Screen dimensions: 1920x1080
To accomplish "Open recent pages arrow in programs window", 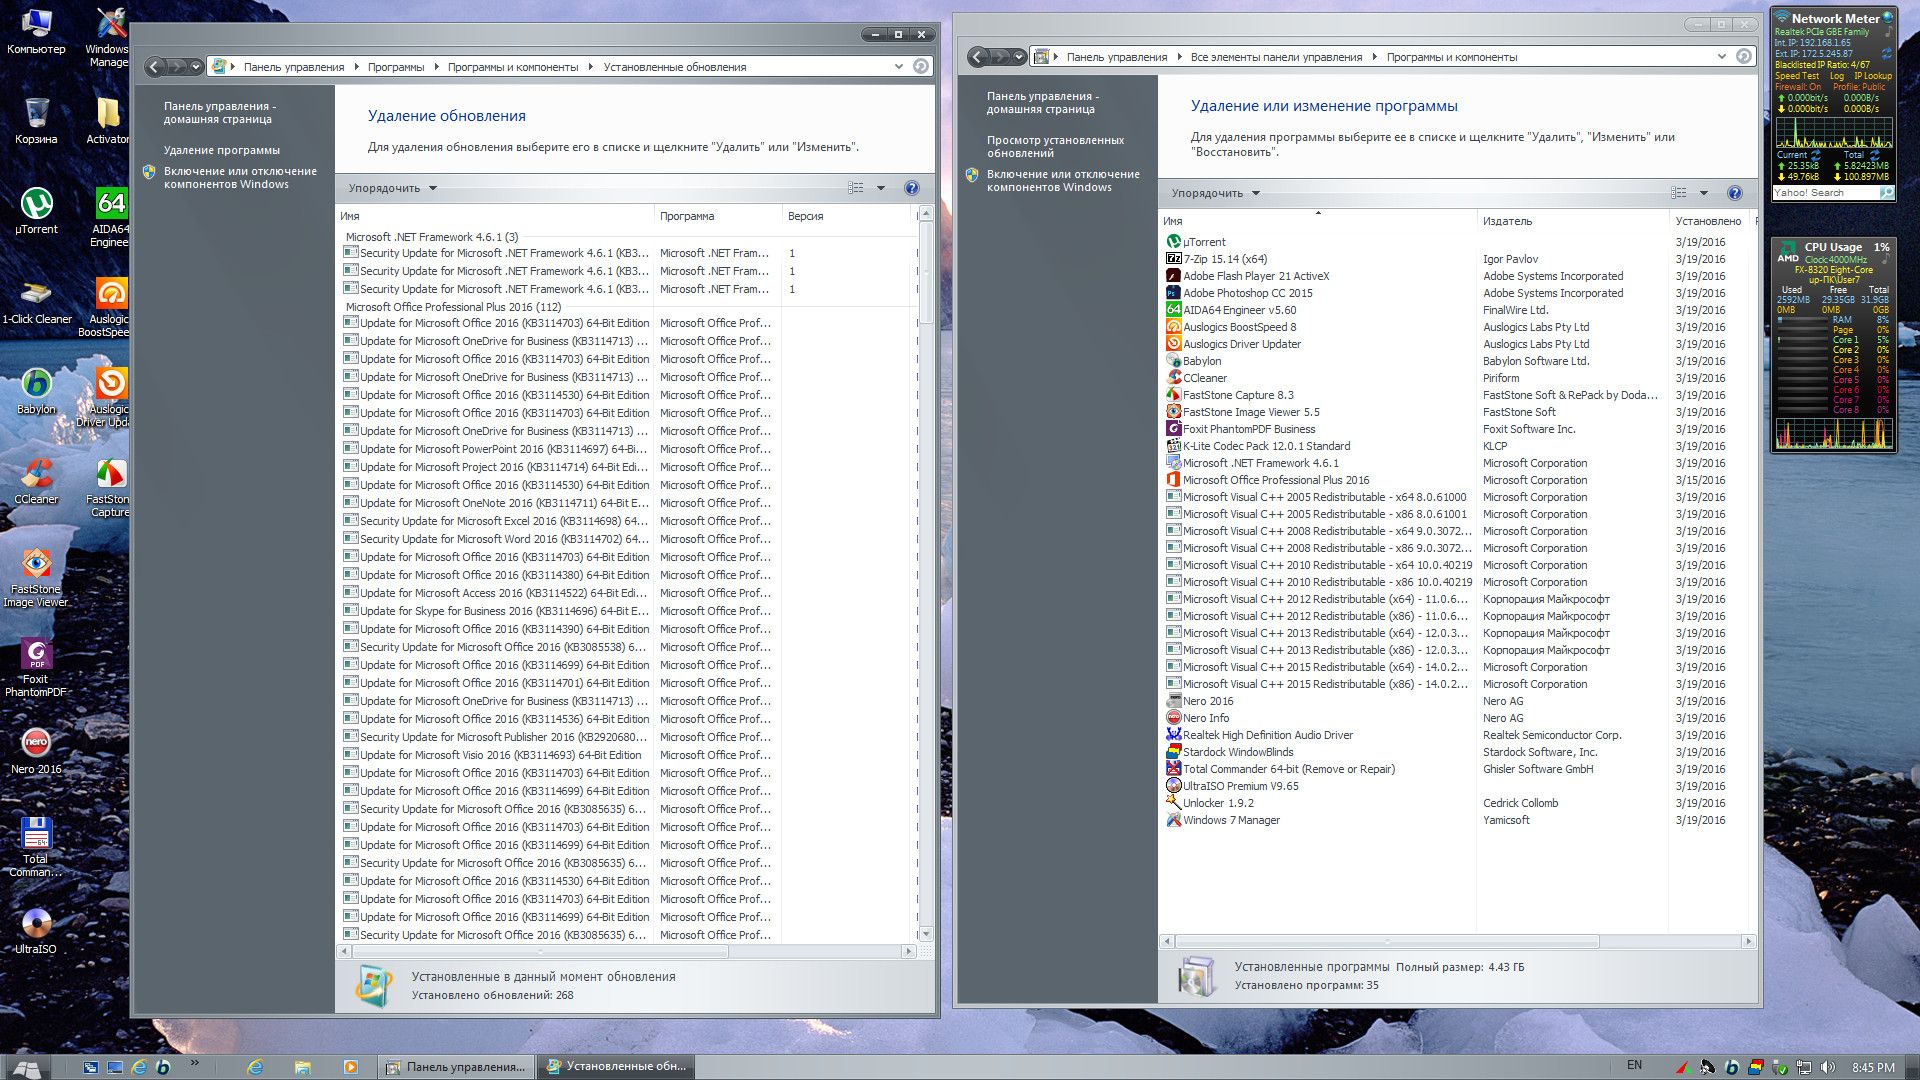I will 1019,57.
